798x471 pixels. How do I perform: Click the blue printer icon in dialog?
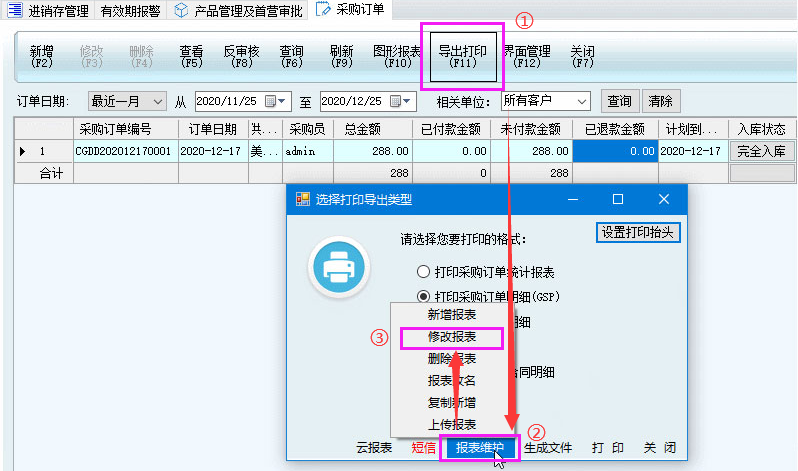pyautogui.click(x=337, y=266)
